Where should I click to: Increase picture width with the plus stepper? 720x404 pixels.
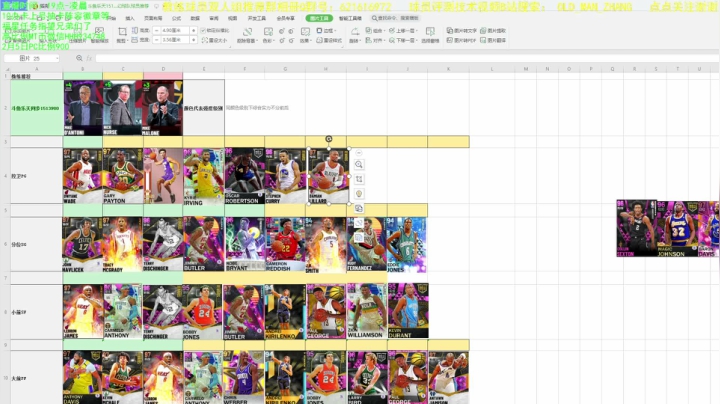coord(193,40)
